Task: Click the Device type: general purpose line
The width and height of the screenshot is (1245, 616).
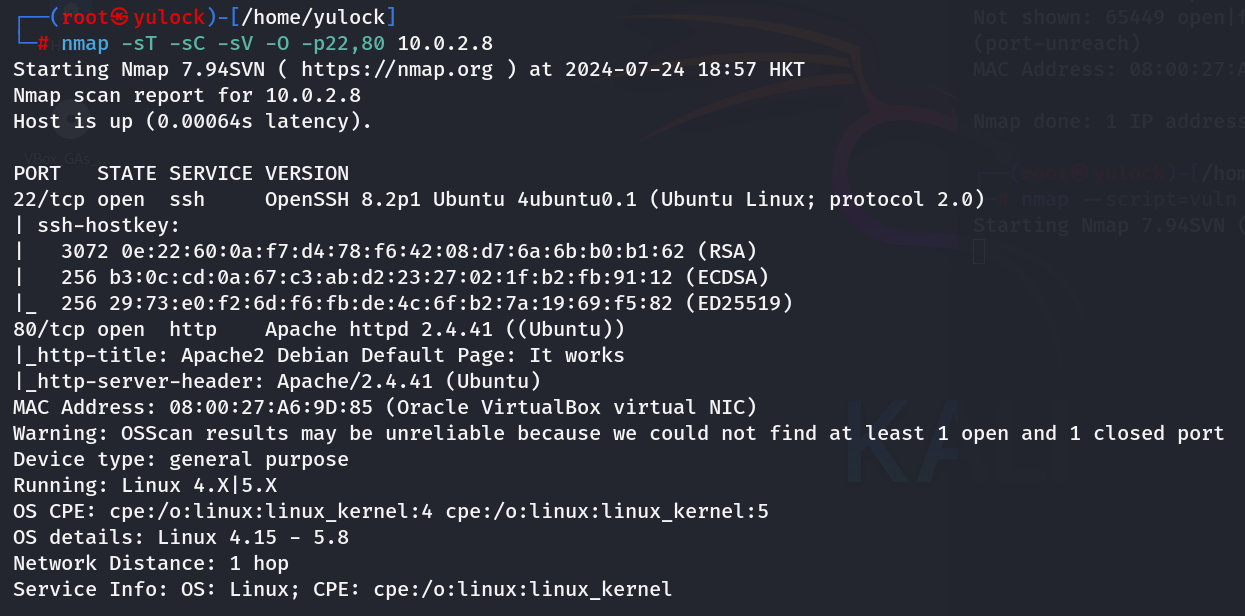Action: [181, 459]
